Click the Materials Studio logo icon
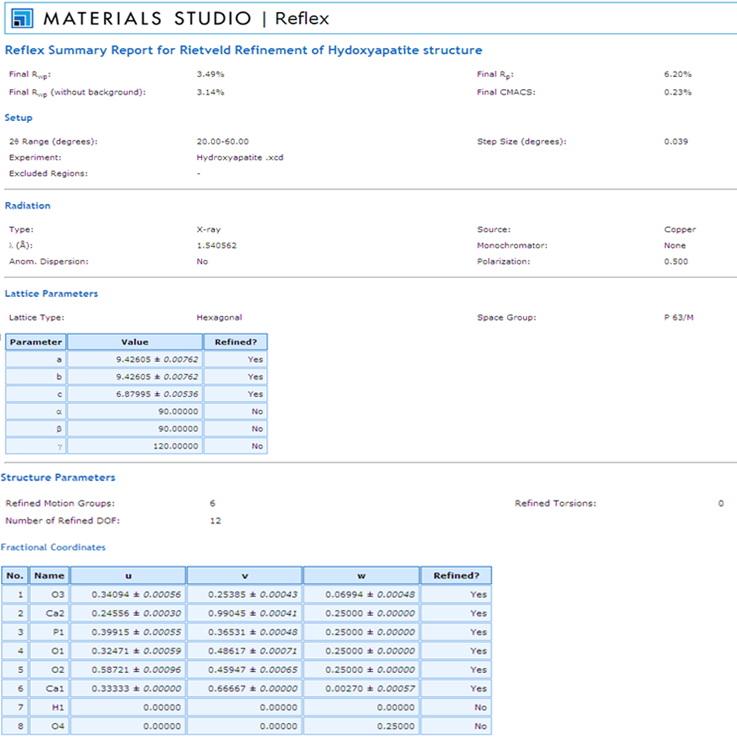This screenshot has height=749, width=737. click(x=22, y=19)
